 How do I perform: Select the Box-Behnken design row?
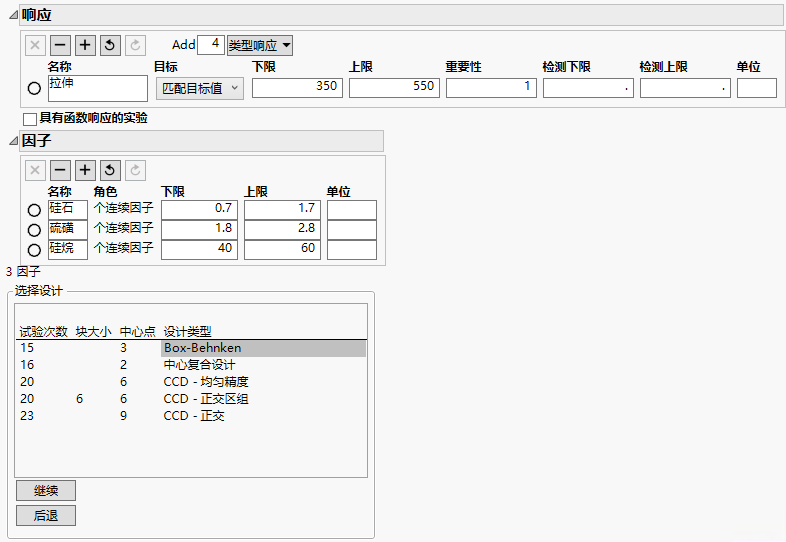coord(191,348)
